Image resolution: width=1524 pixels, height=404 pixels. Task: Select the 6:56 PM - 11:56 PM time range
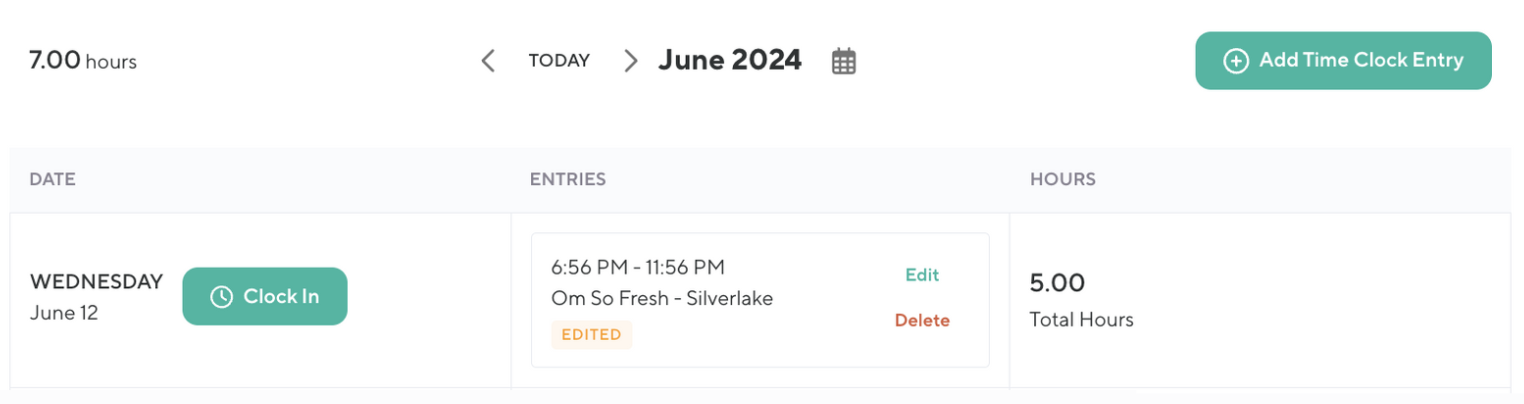638,267
